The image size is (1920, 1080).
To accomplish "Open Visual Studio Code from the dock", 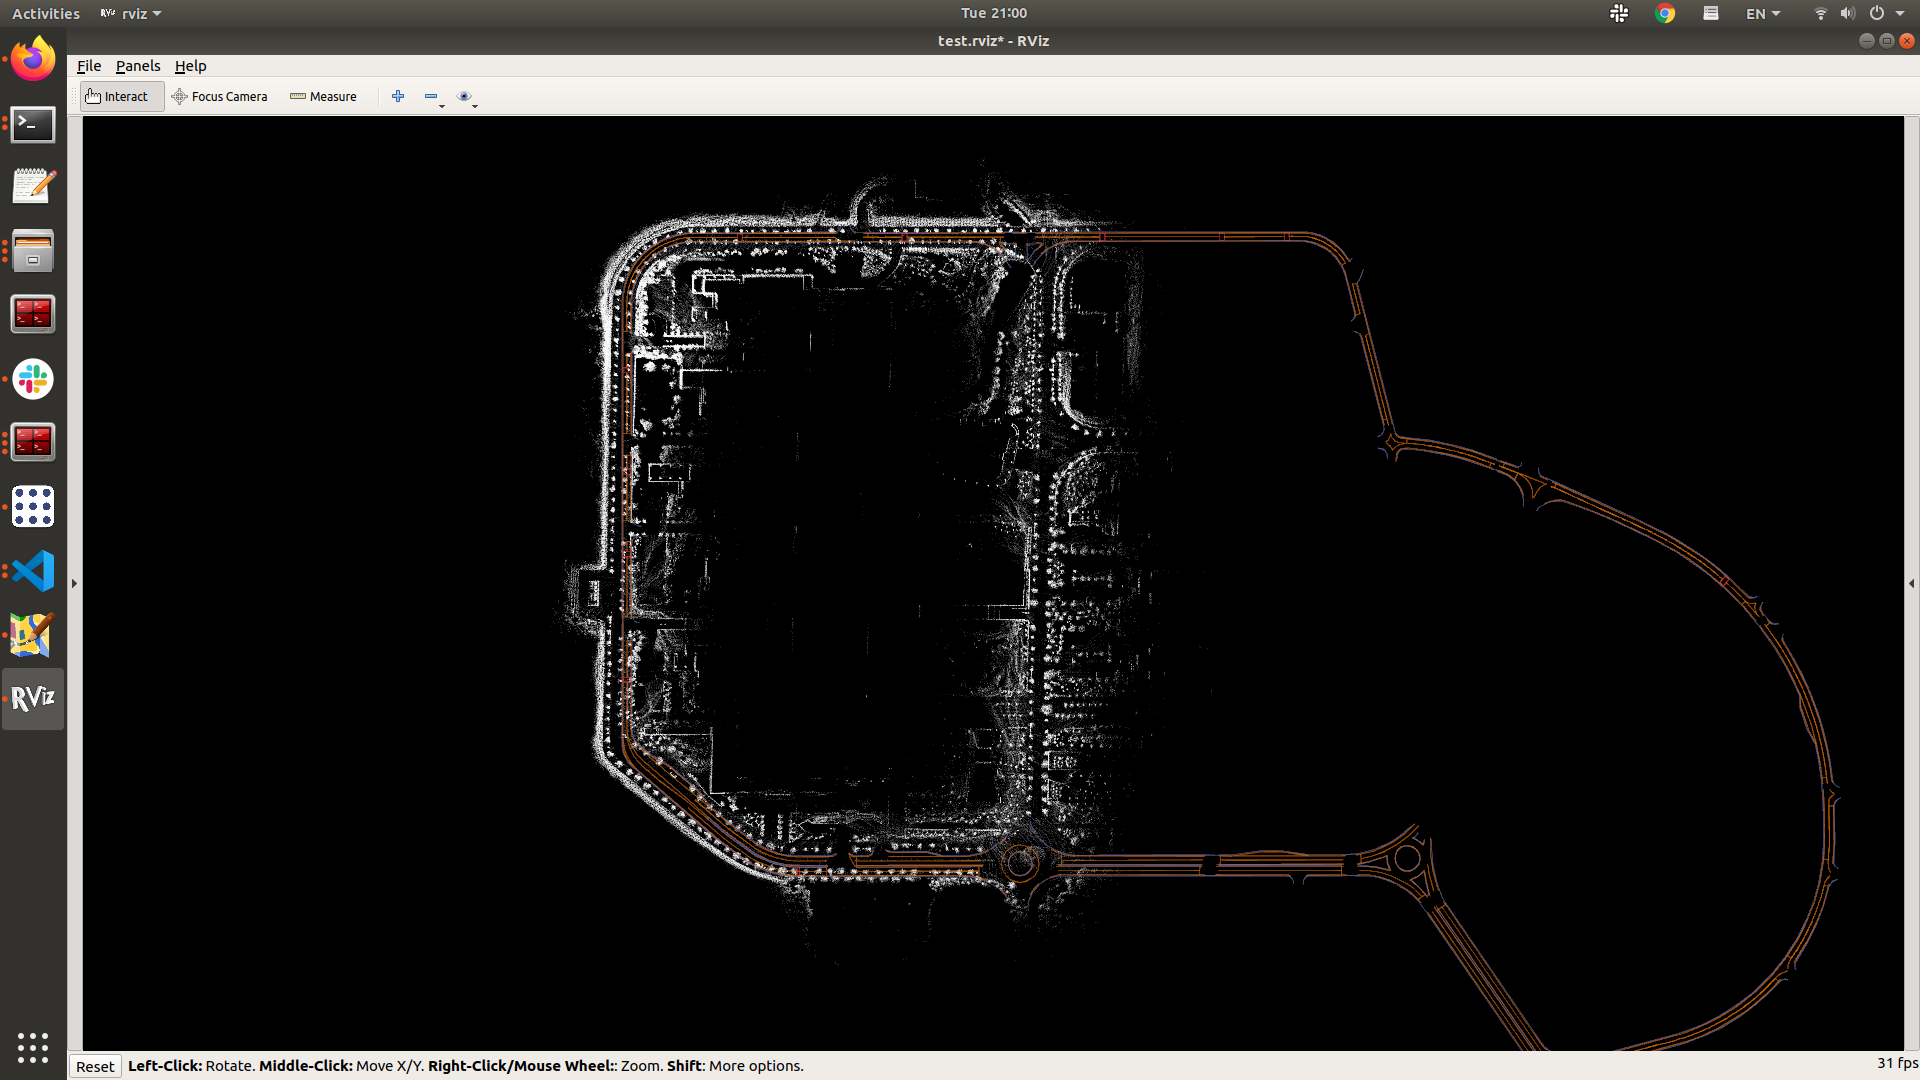I will coord(33,571).
